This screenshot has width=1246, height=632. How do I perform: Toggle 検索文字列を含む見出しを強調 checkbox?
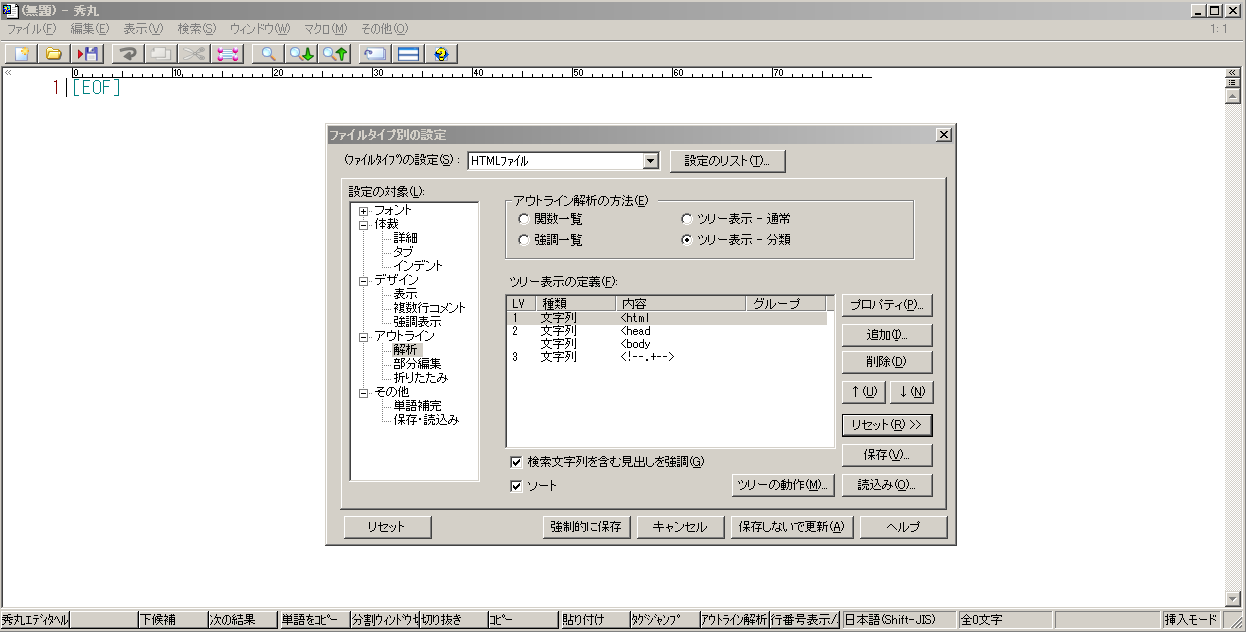coord(606,462)
